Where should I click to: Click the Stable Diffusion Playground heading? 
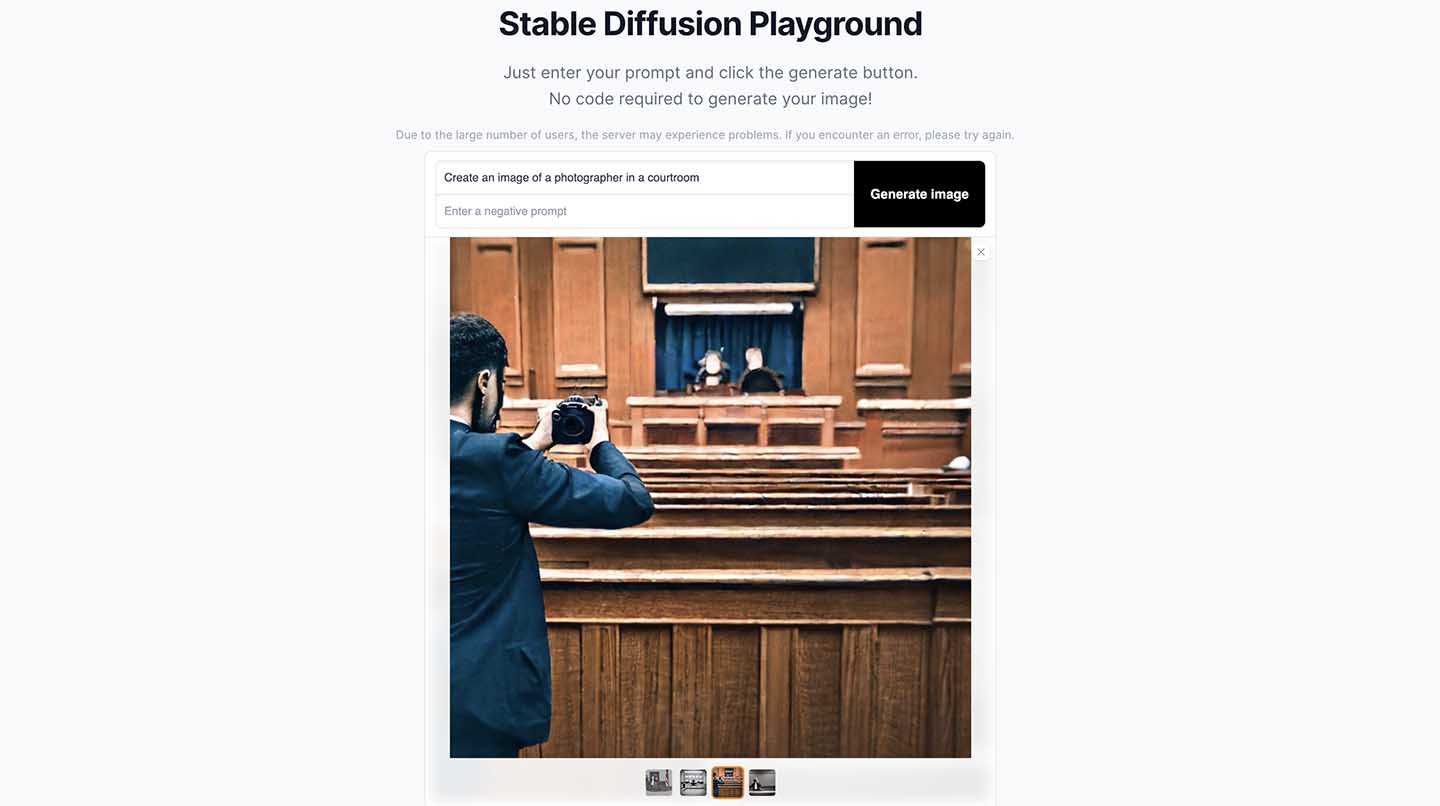coord(710,24)
